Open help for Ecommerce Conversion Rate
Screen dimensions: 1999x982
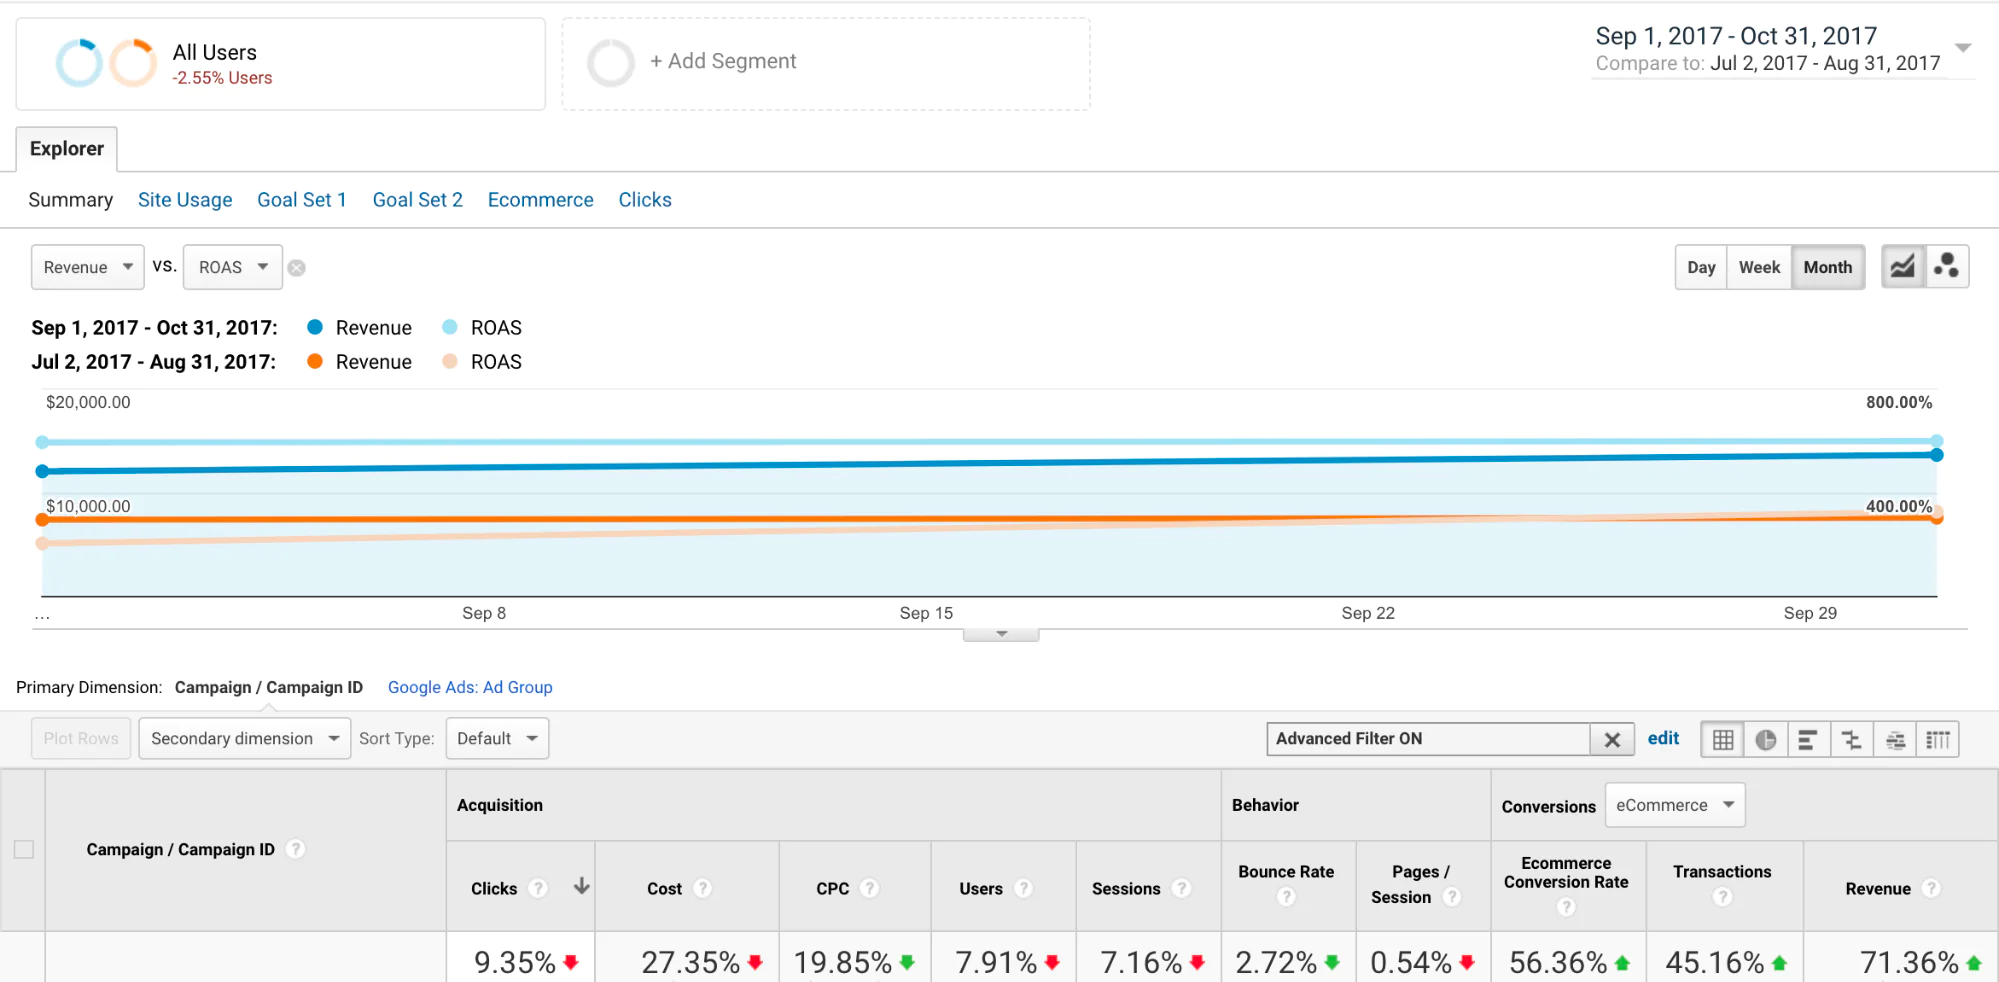click(1566, 907)
